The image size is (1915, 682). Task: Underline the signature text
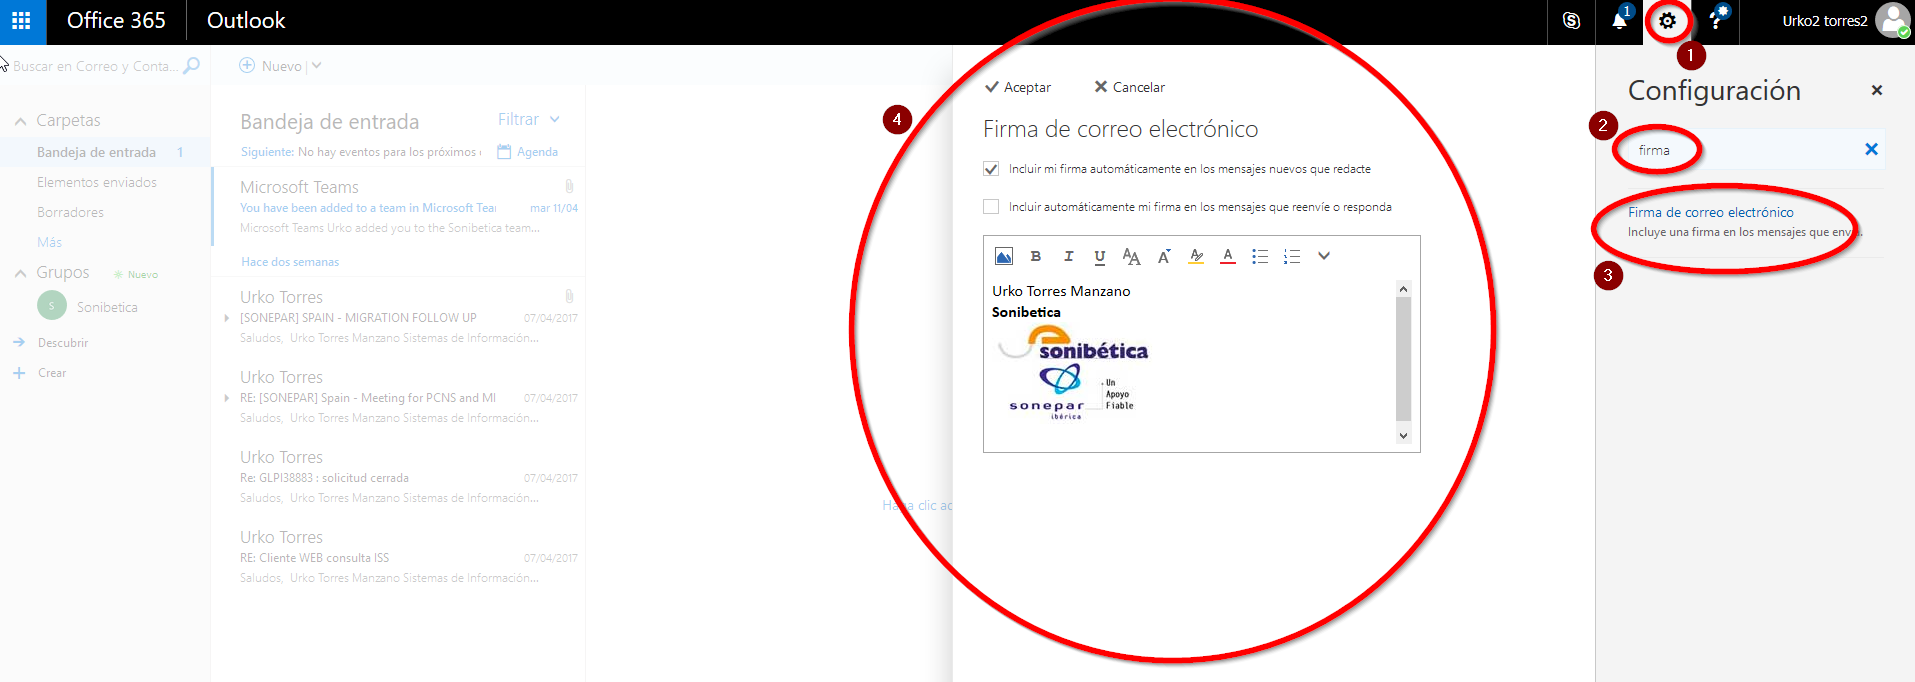point(1100,256)
